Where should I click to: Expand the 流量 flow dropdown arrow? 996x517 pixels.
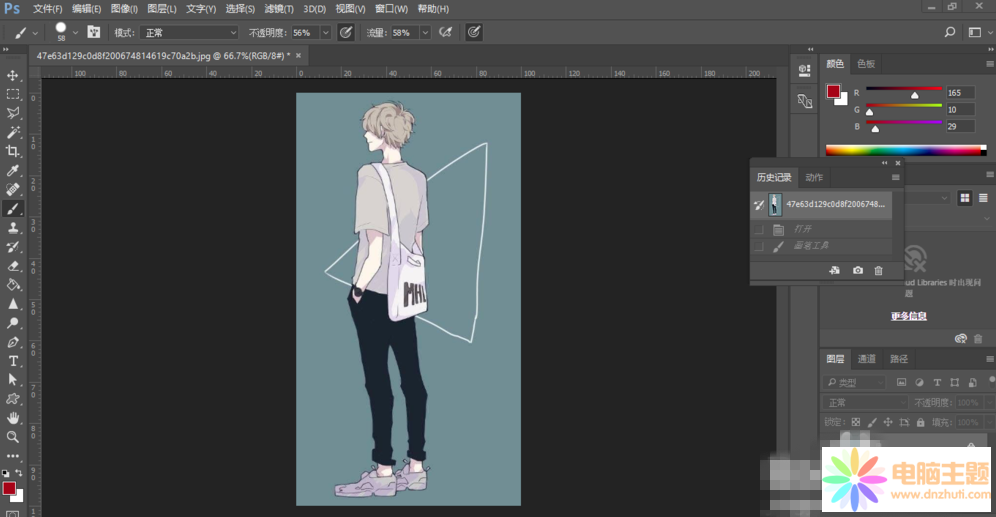pos(425,32)
